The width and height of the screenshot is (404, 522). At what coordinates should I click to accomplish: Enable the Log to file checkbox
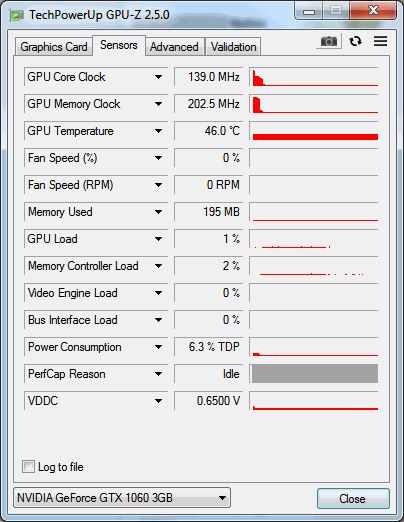pyautogui.click(x=28, y=466)
